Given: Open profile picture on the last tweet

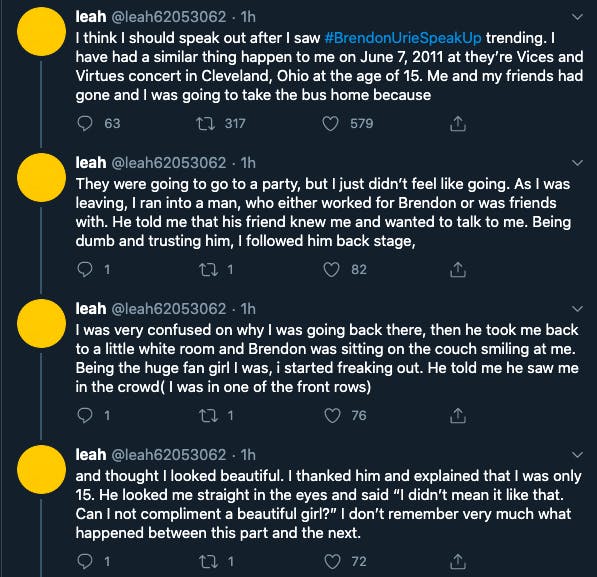Looking at the screenshot, I should pyautogui.click(x=41, y=469).
